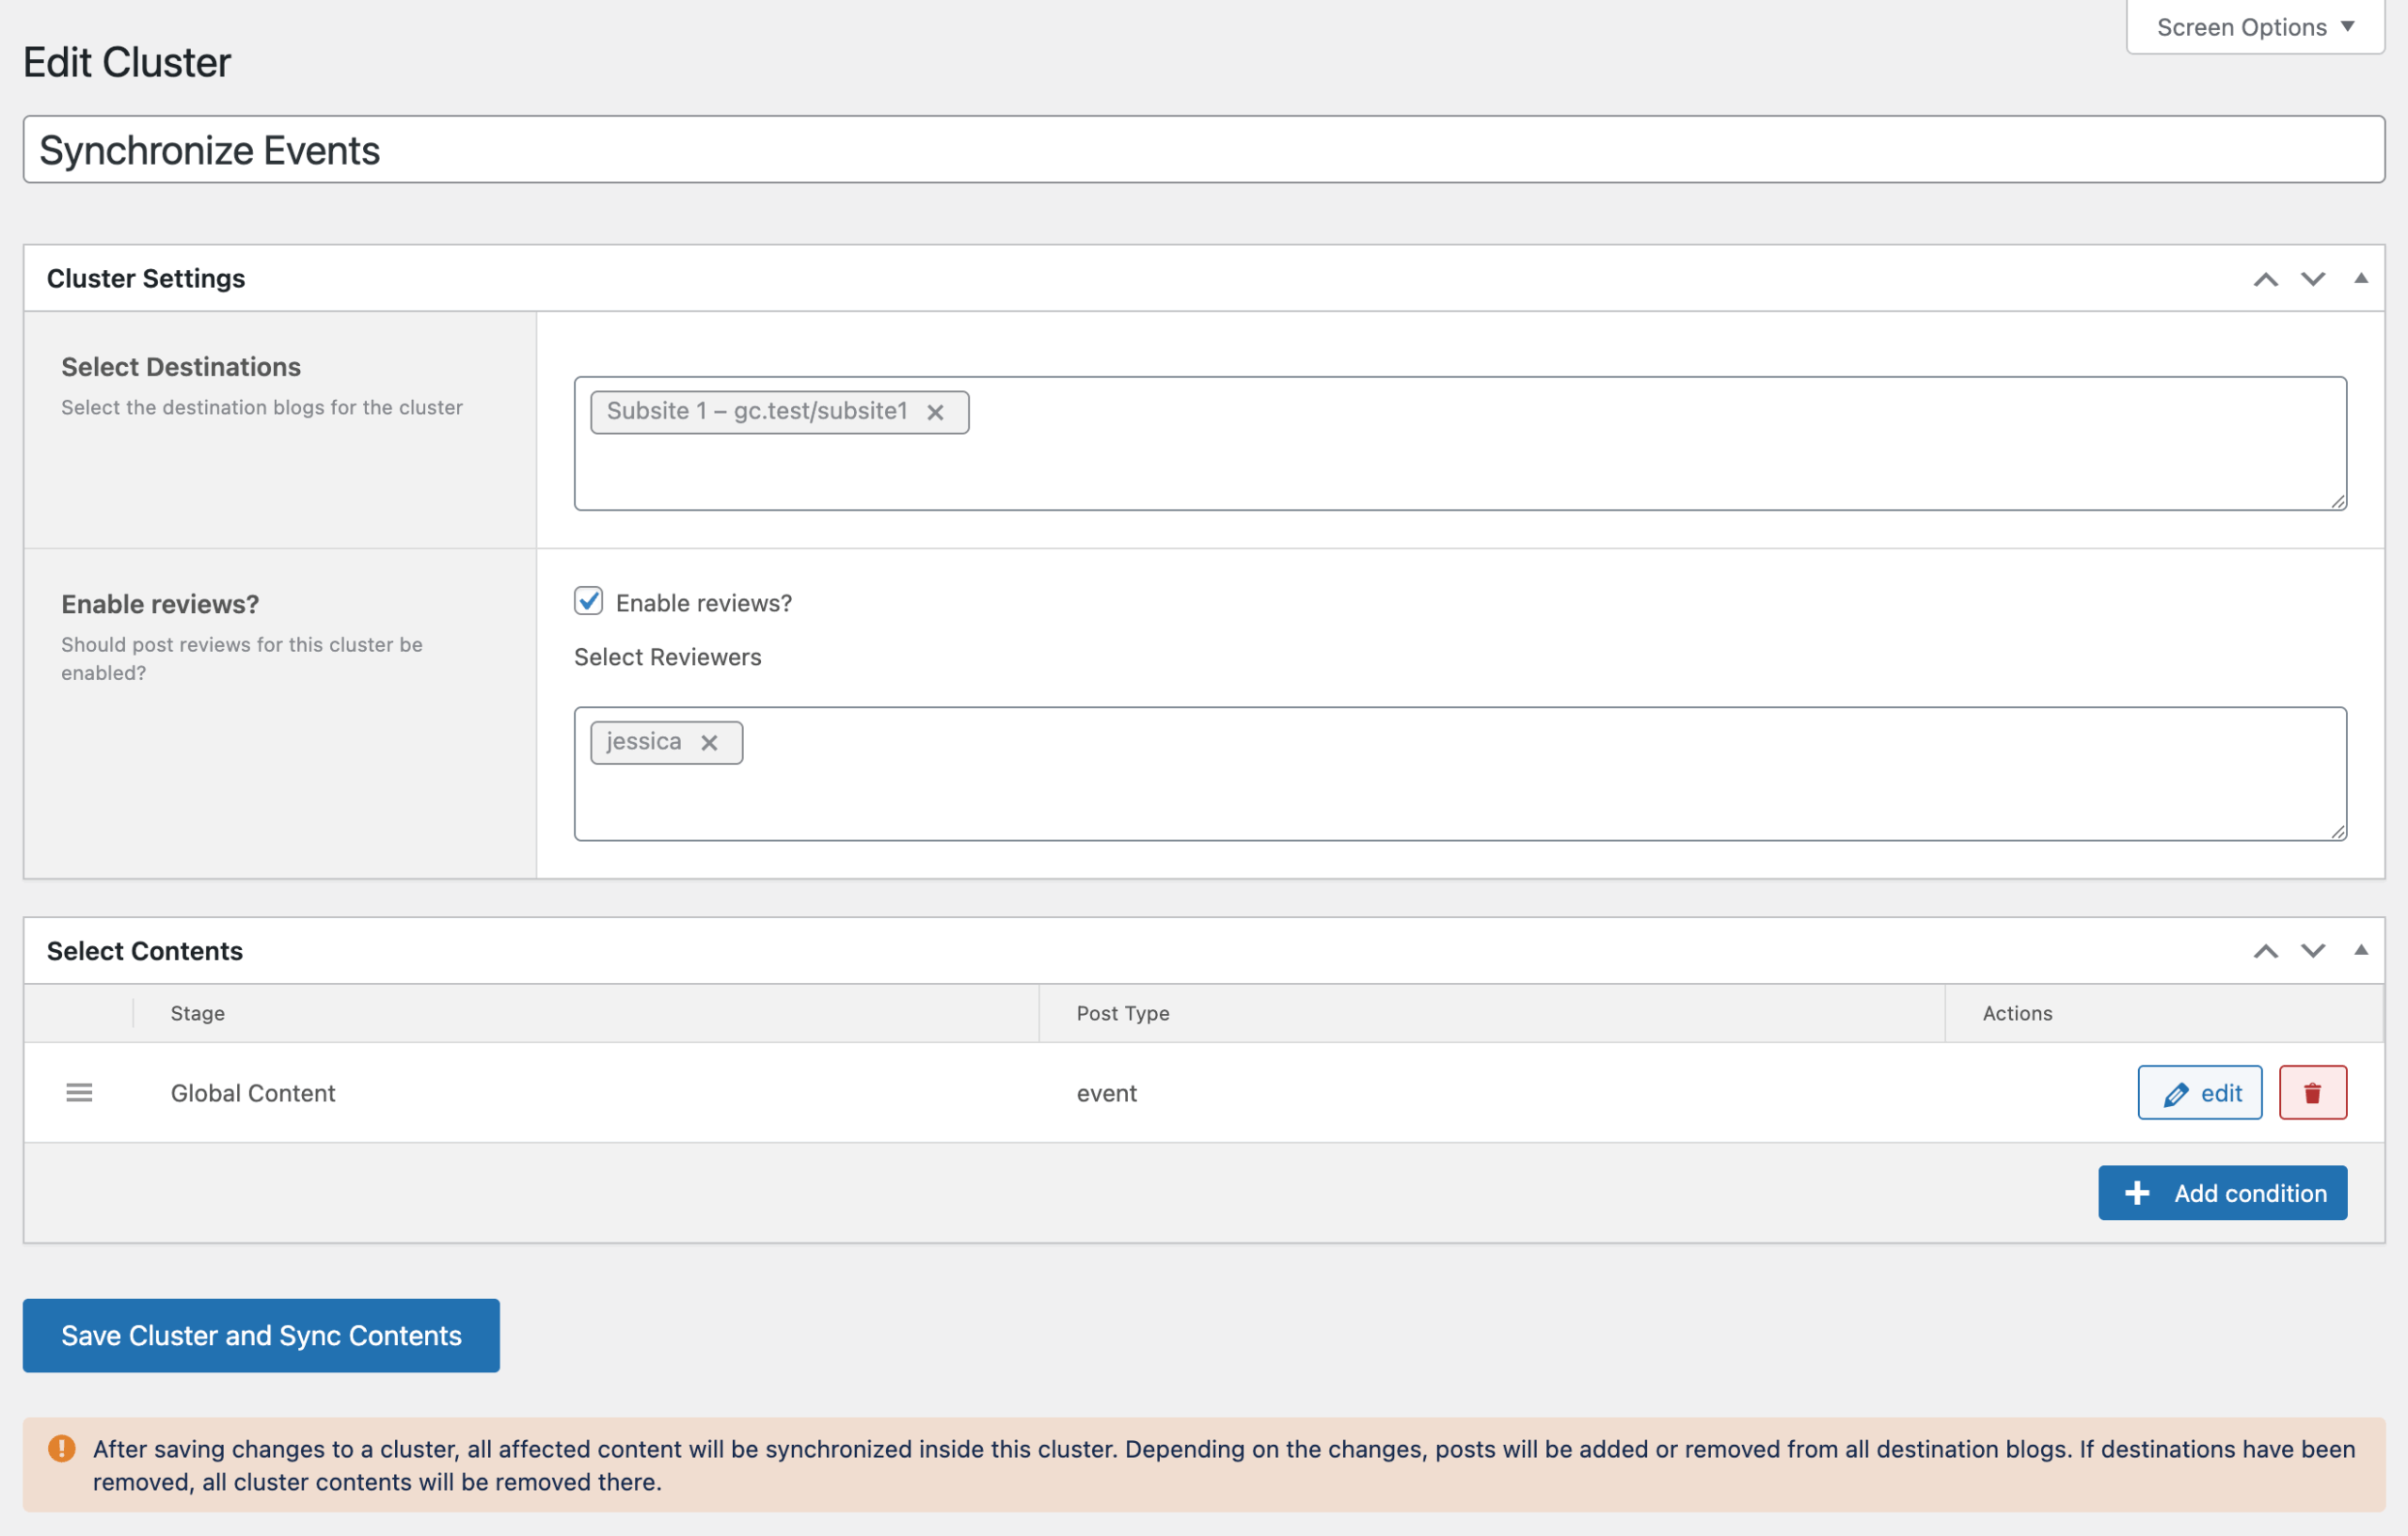The width and height of the screenshot is (2408, 1536).
Task: Collapse the Cluster Settings panel
Action: pos(2360,279)
